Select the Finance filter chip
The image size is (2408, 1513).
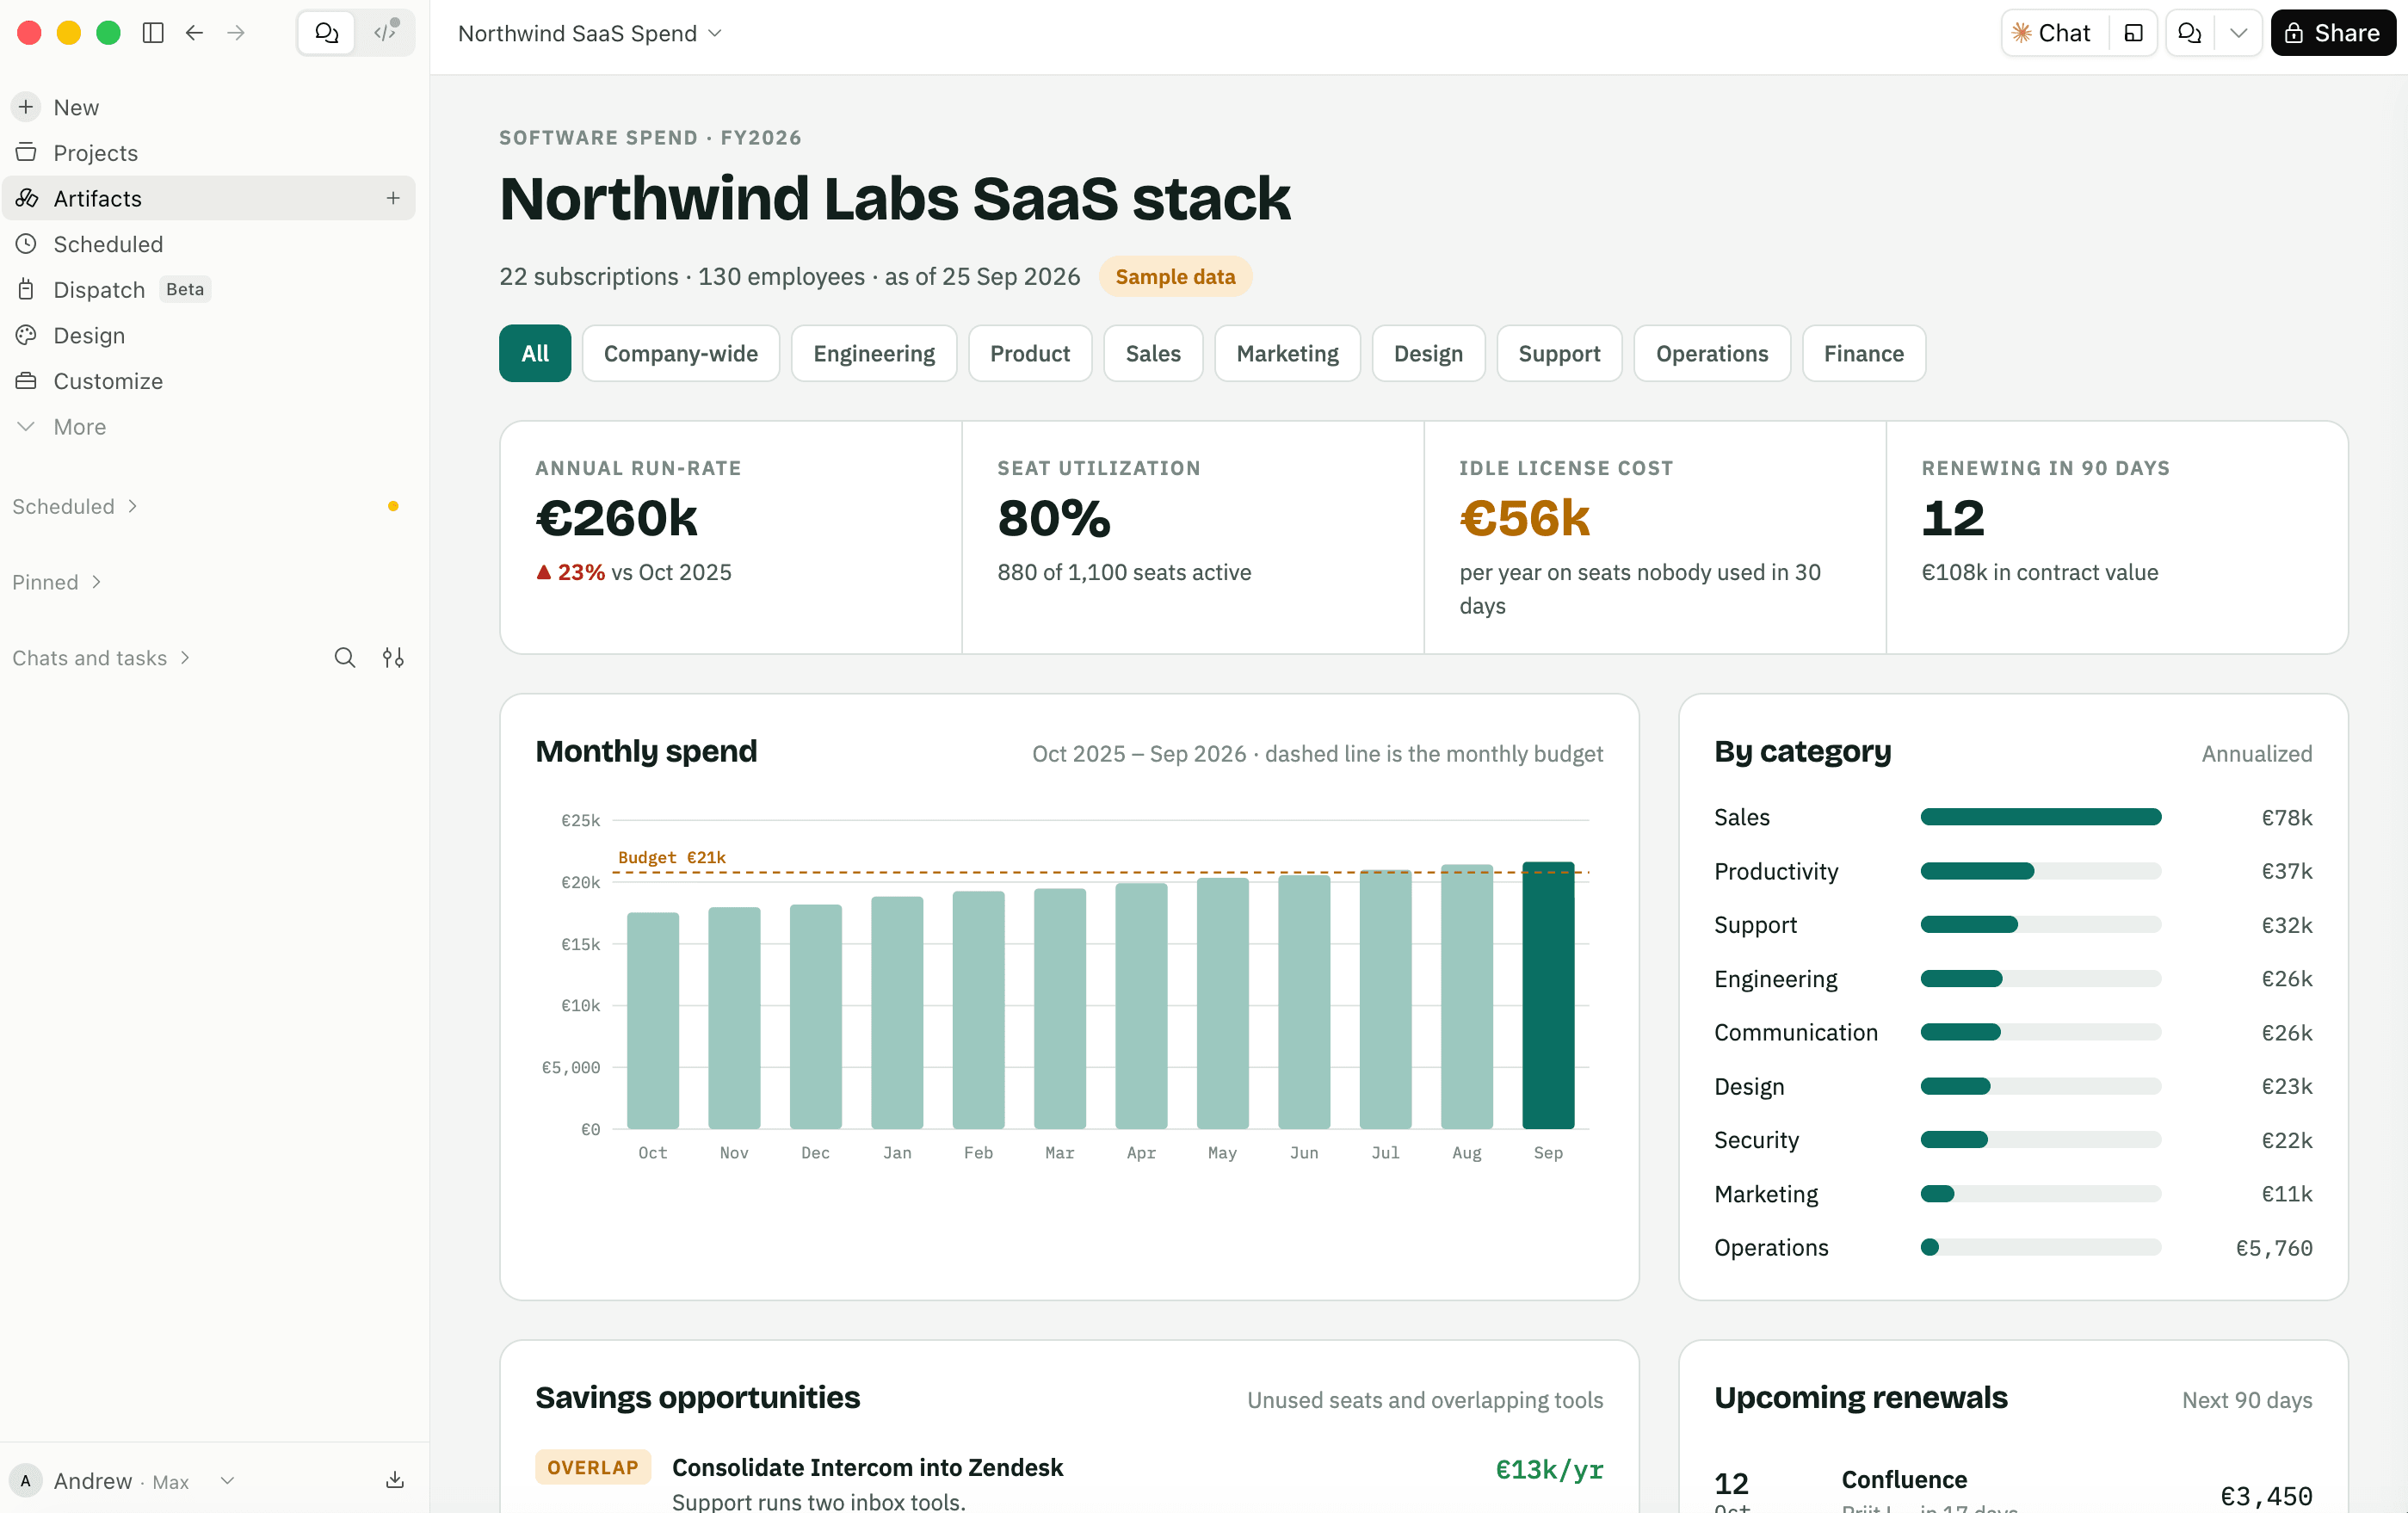1863,353
